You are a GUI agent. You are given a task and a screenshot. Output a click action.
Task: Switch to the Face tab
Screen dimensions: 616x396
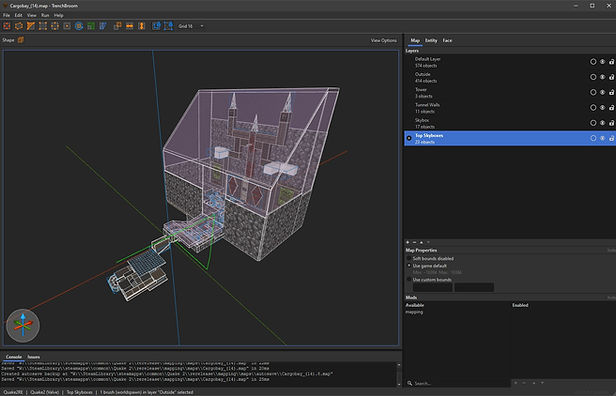point(447,40)
